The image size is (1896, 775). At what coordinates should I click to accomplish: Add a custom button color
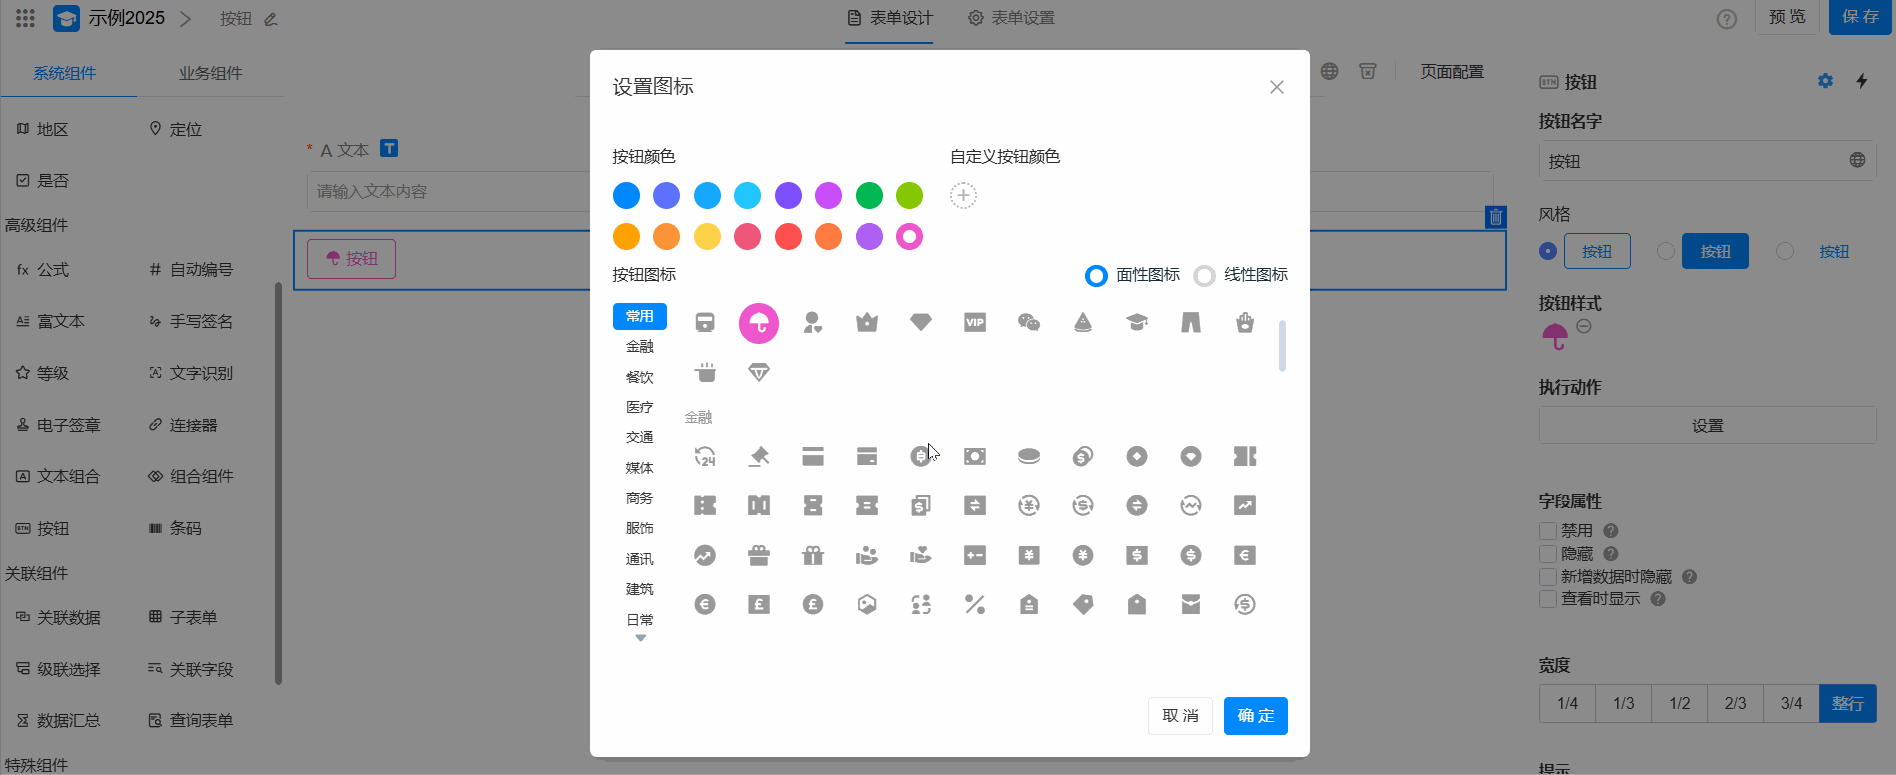pos(963,196)
